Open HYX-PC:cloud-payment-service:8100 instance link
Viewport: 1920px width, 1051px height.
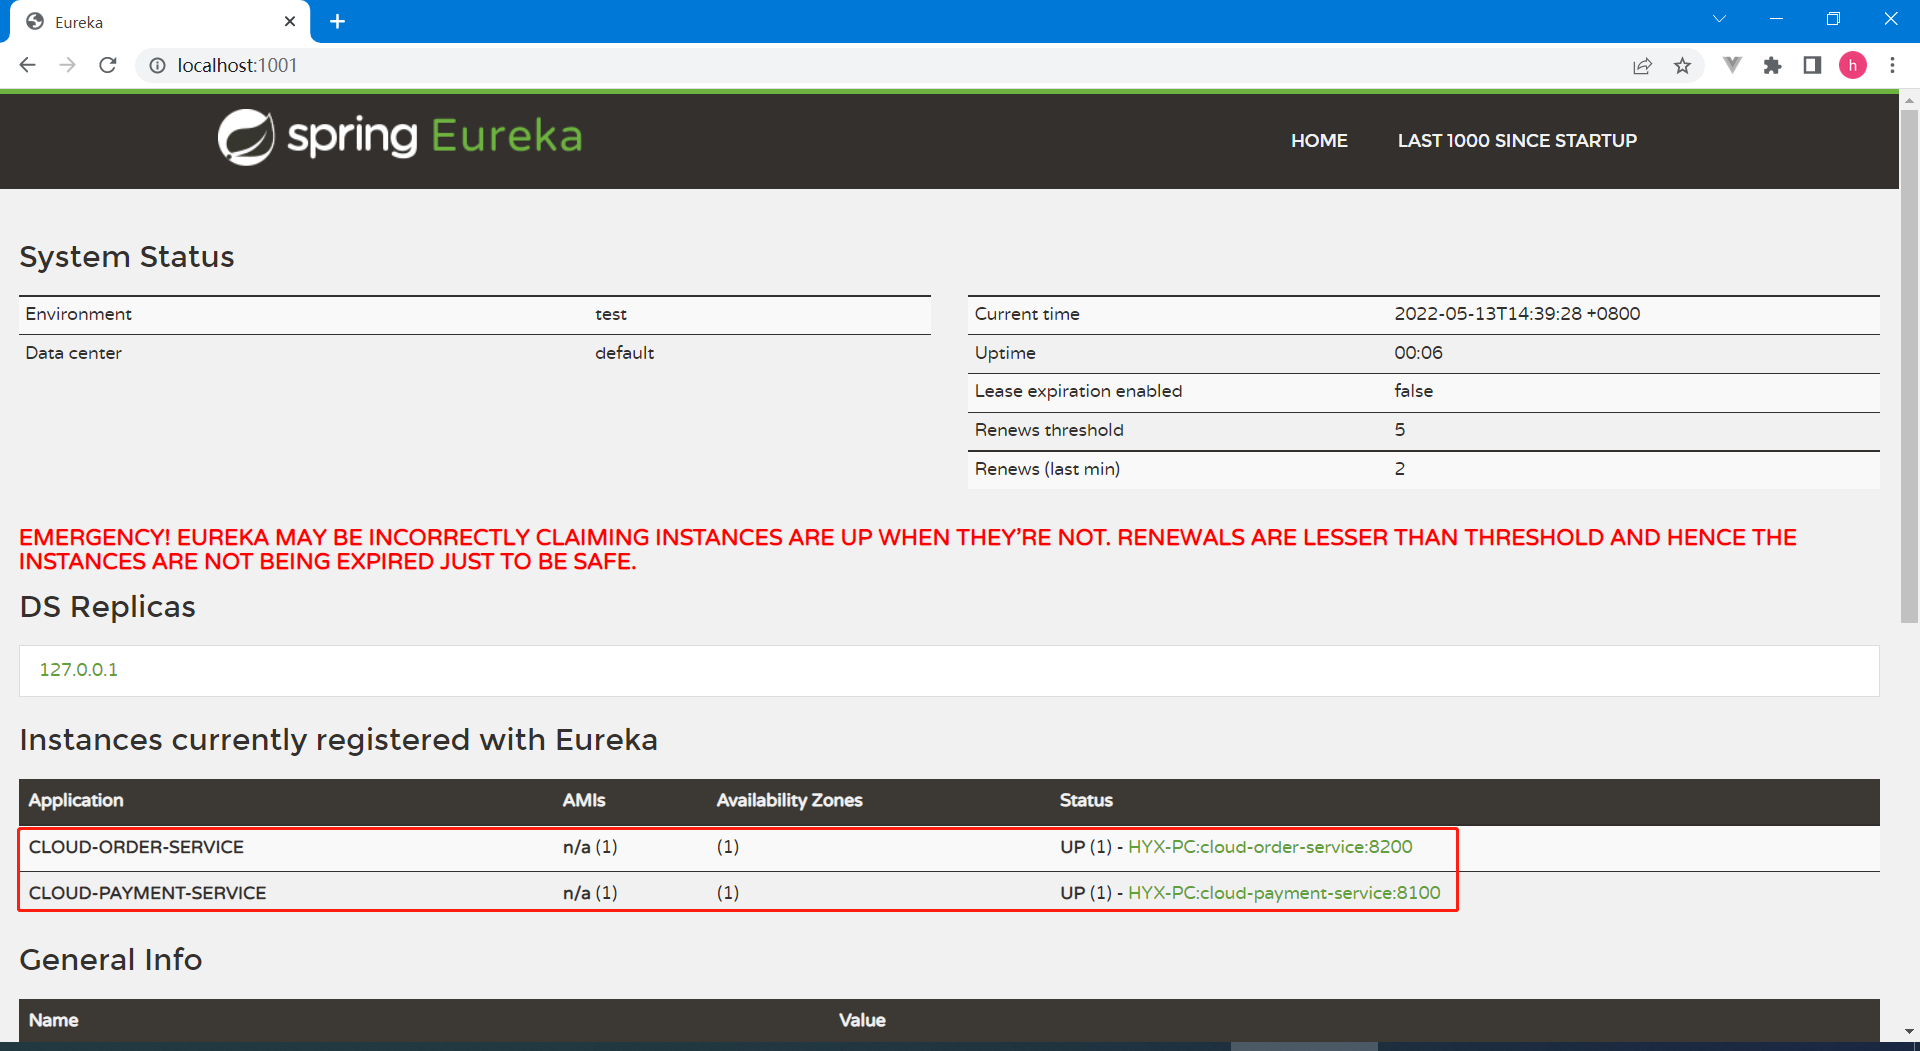tap(1284, 893)
